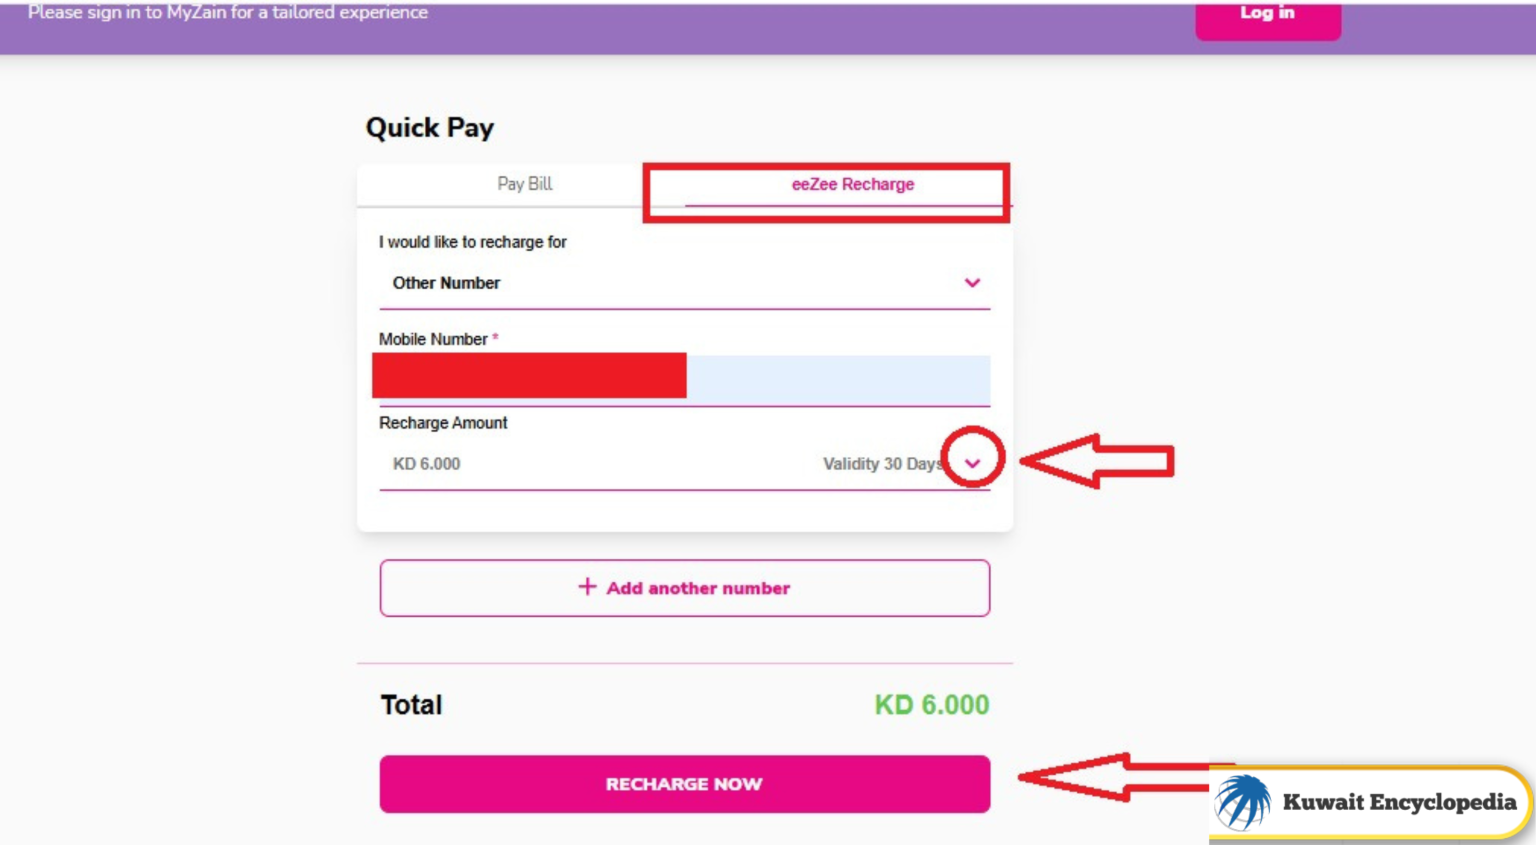Switch to the Pay Bill tab
This screenshot has width=1536, height=845.
click(x=524, y=183)
